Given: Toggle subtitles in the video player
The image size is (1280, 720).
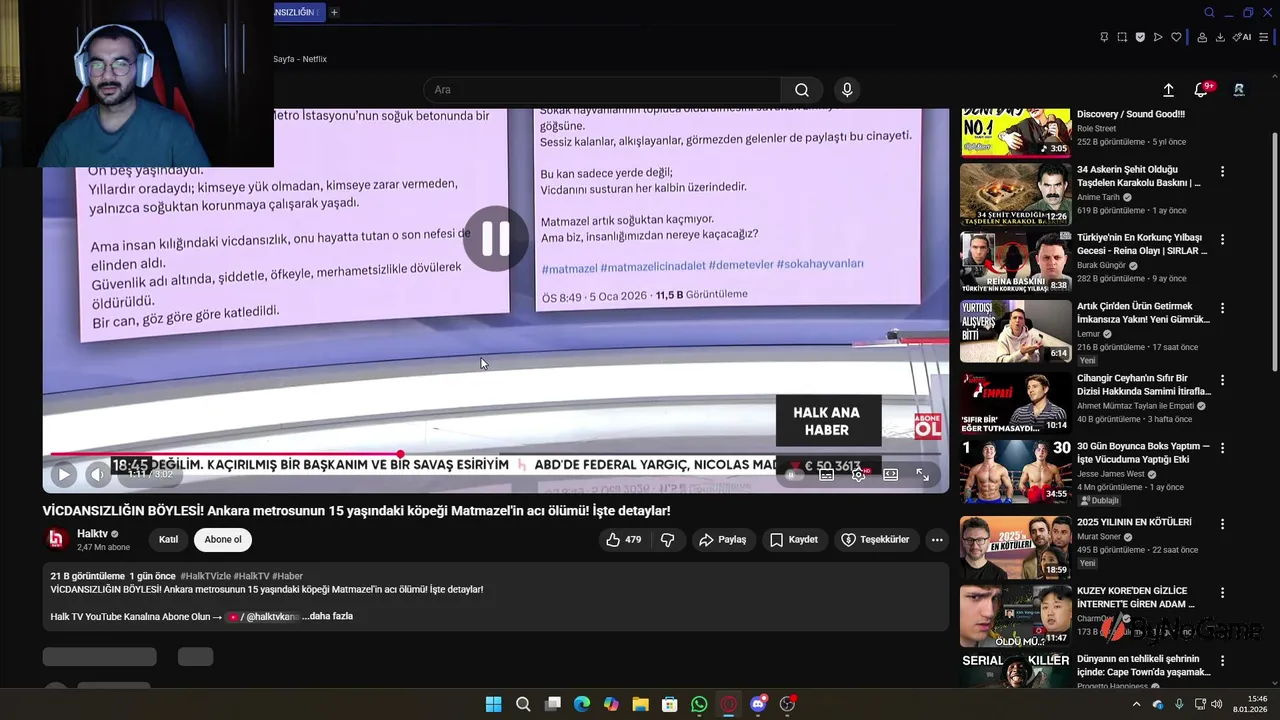Looking at the screenshot, I should click(x=826, y=474).
